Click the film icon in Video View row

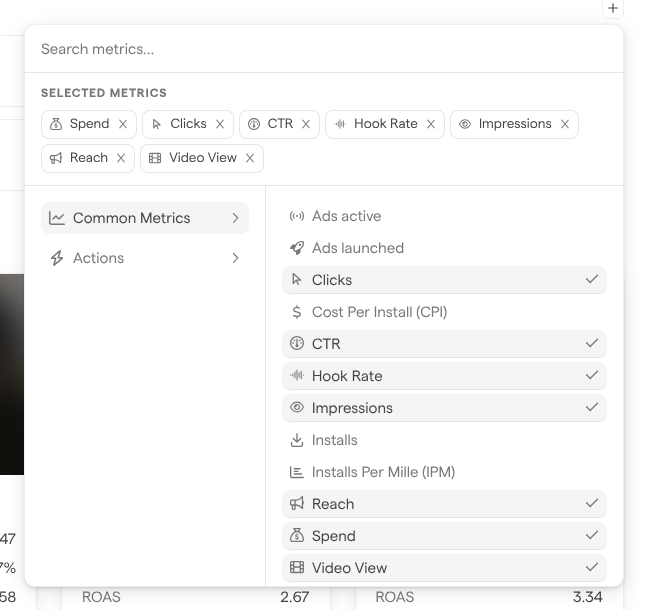coord(297,567)
